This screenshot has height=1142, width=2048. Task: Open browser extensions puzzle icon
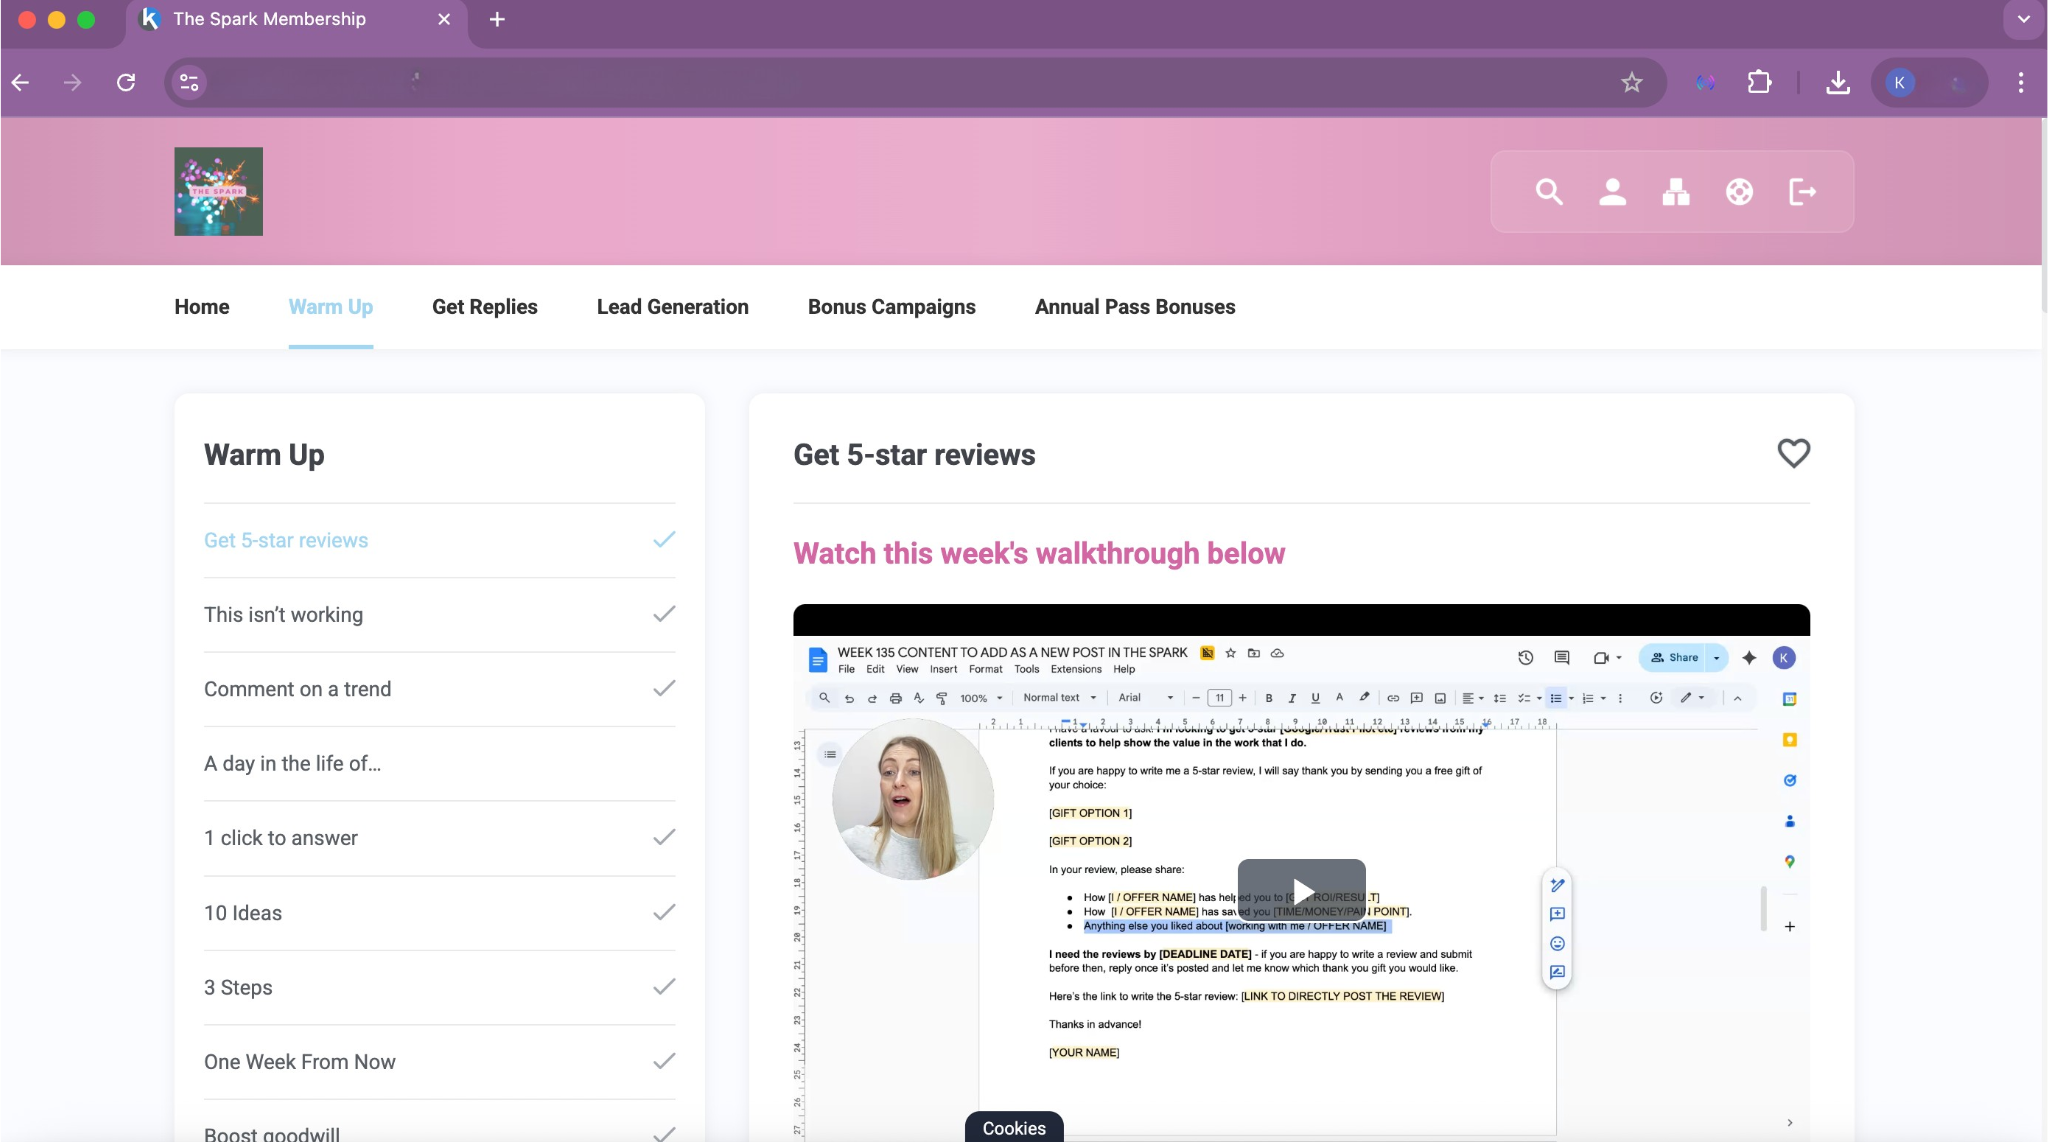pyautogui.click(x=1759, y=82)
